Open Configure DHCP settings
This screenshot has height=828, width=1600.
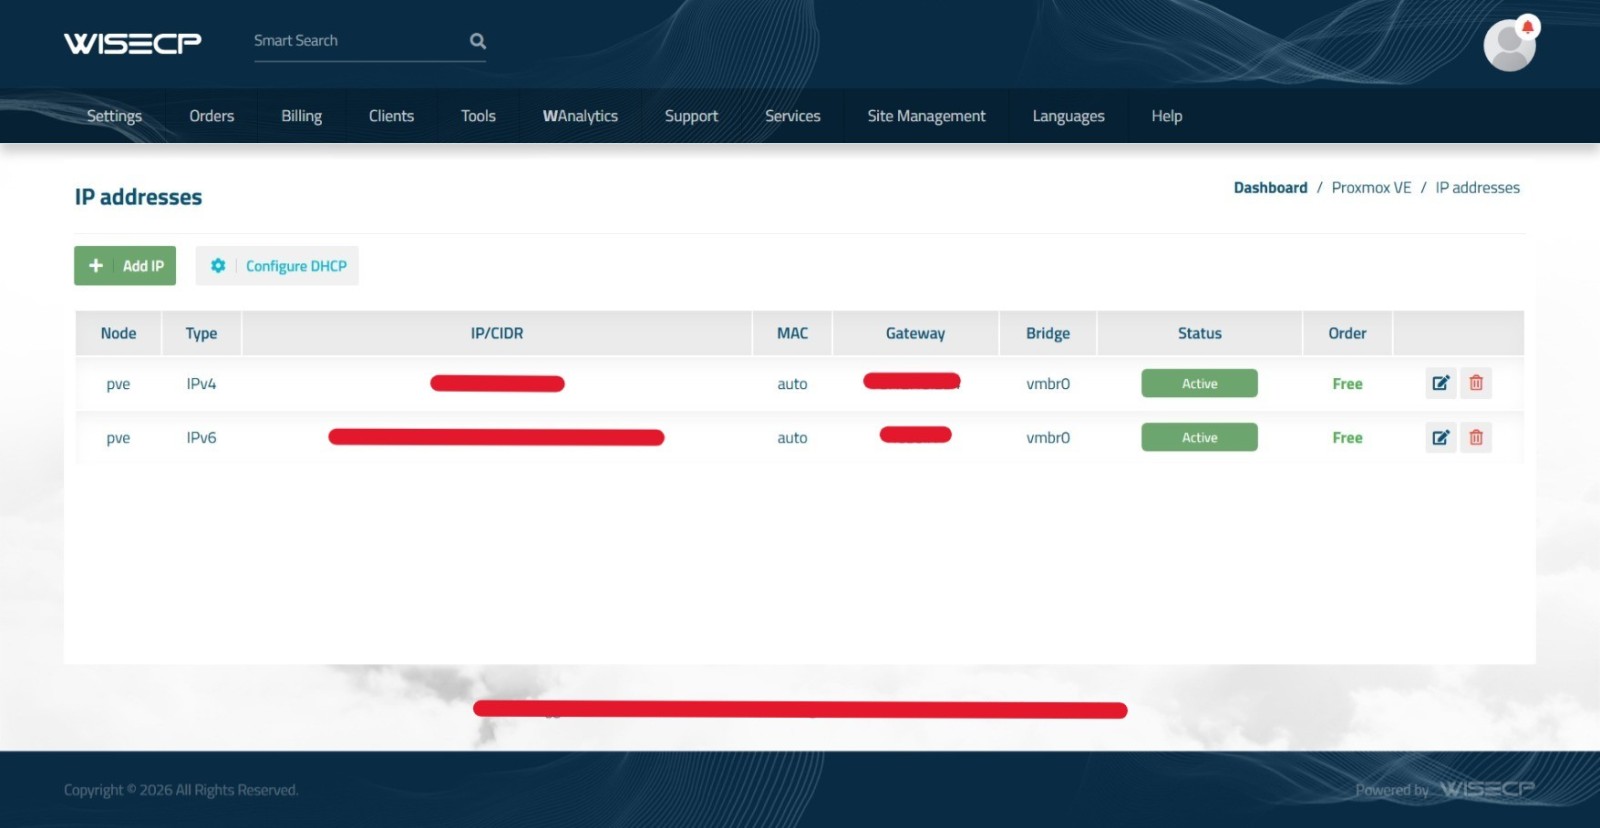tap(277, 266)
